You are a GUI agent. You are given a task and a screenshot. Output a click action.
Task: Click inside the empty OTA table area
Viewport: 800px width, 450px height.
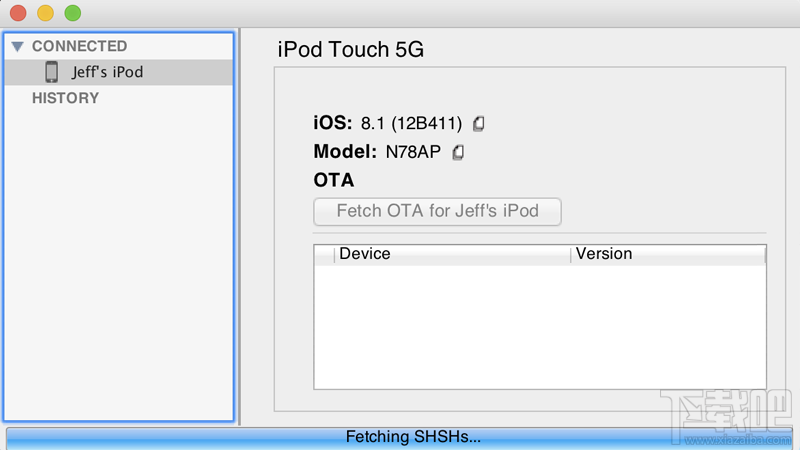point(540,327)
